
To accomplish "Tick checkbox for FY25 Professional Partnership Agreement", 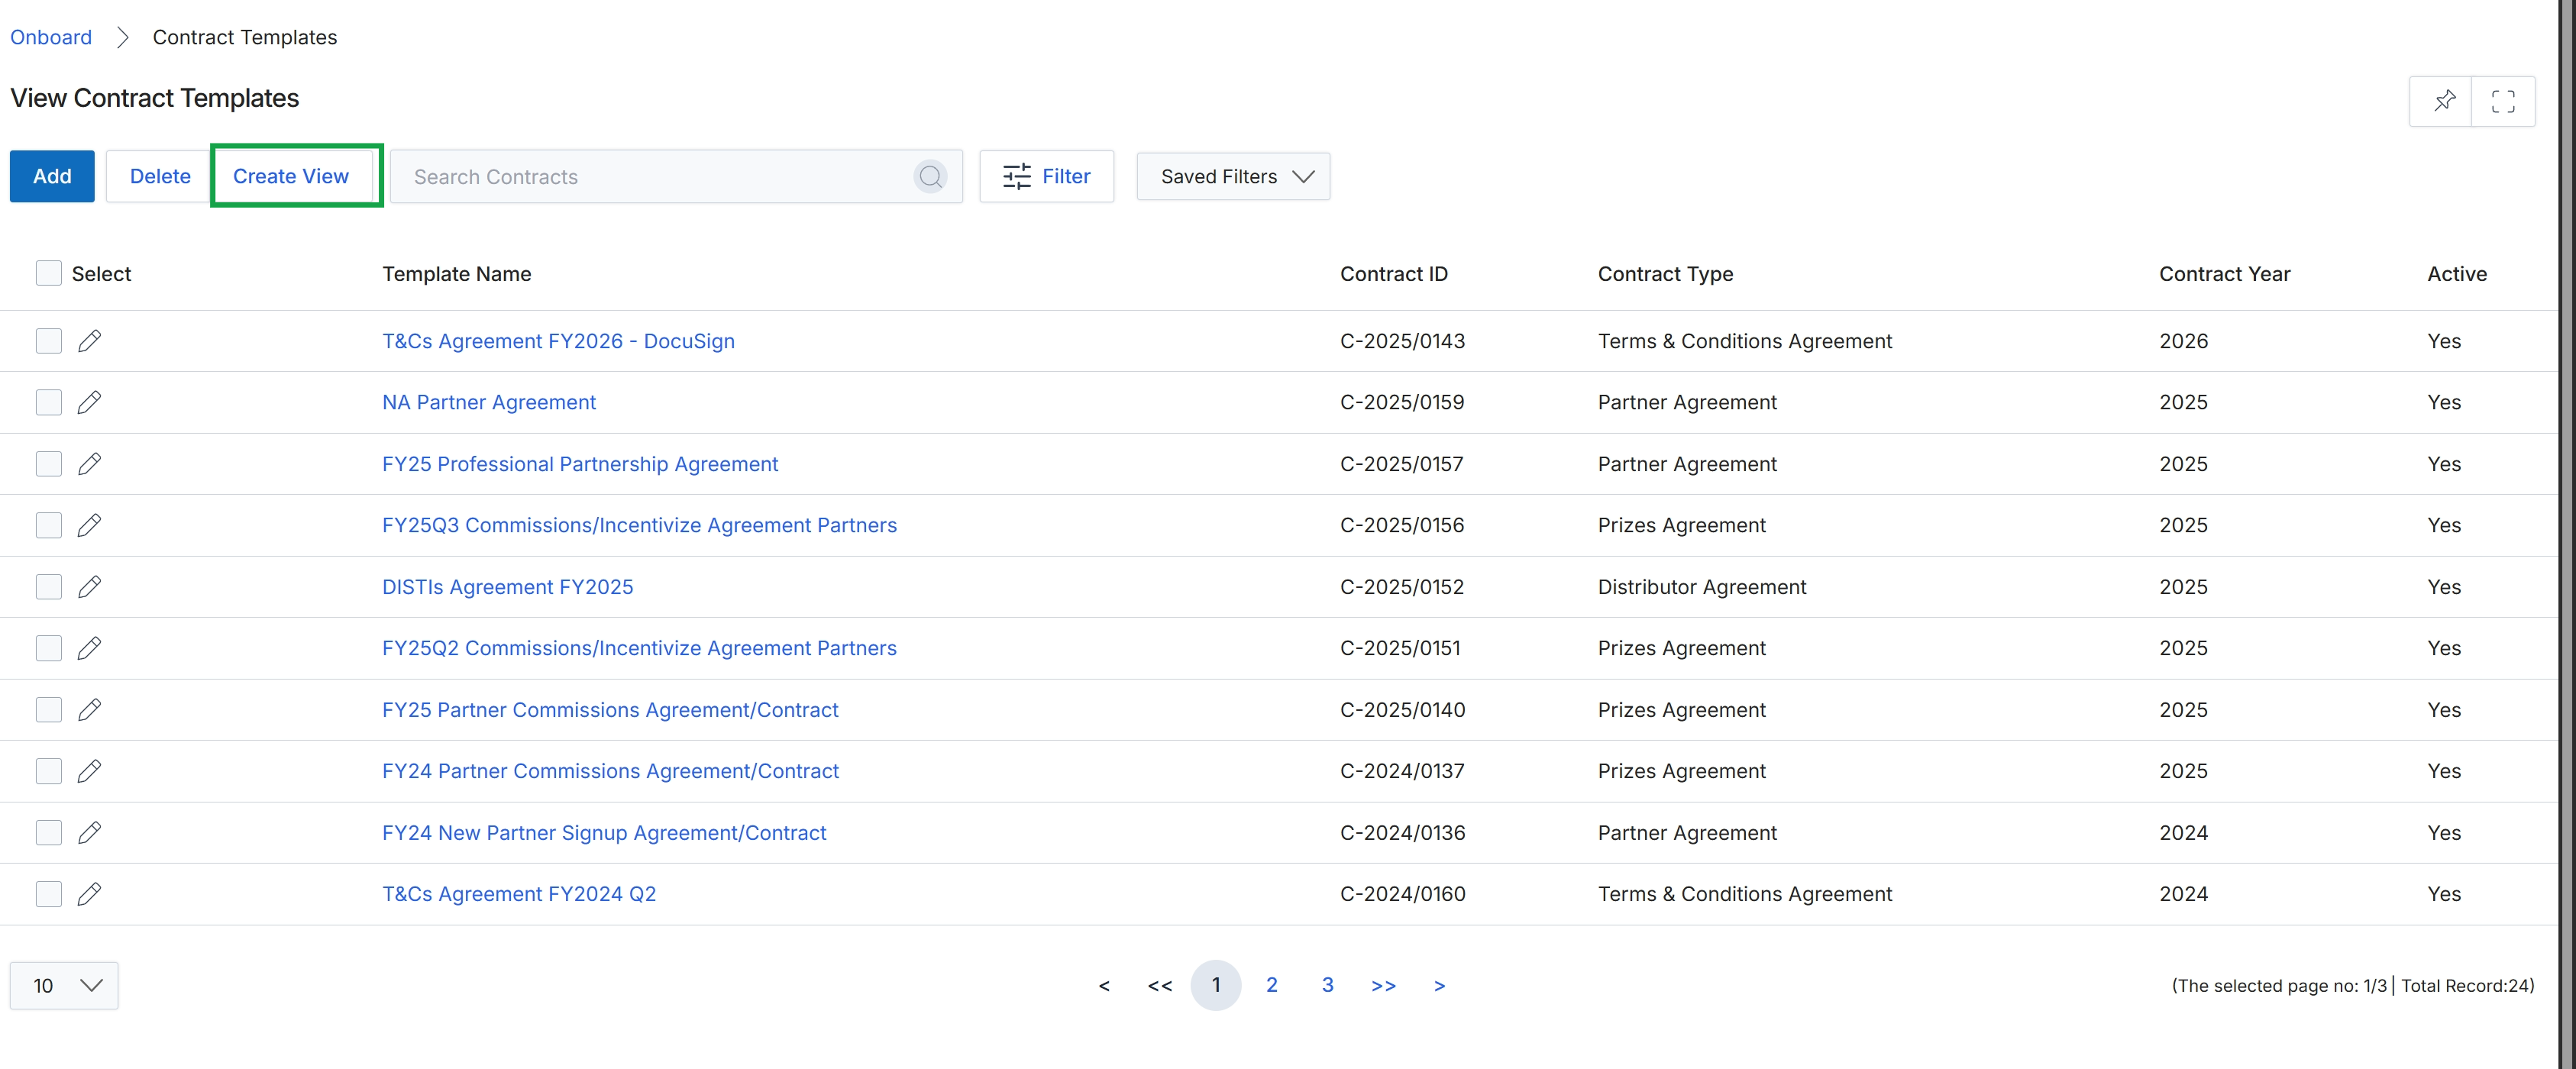I will (49, 464).
